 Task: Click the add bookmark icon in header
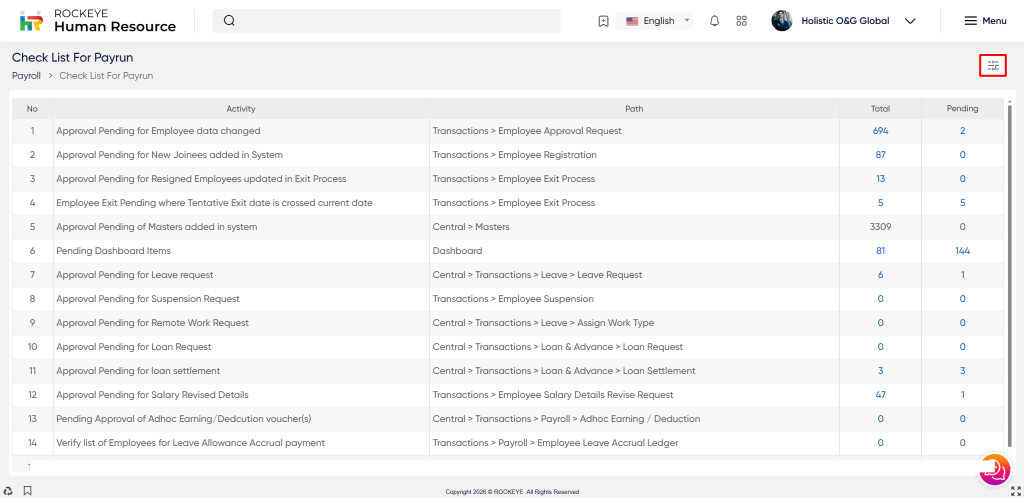[603, 21]
